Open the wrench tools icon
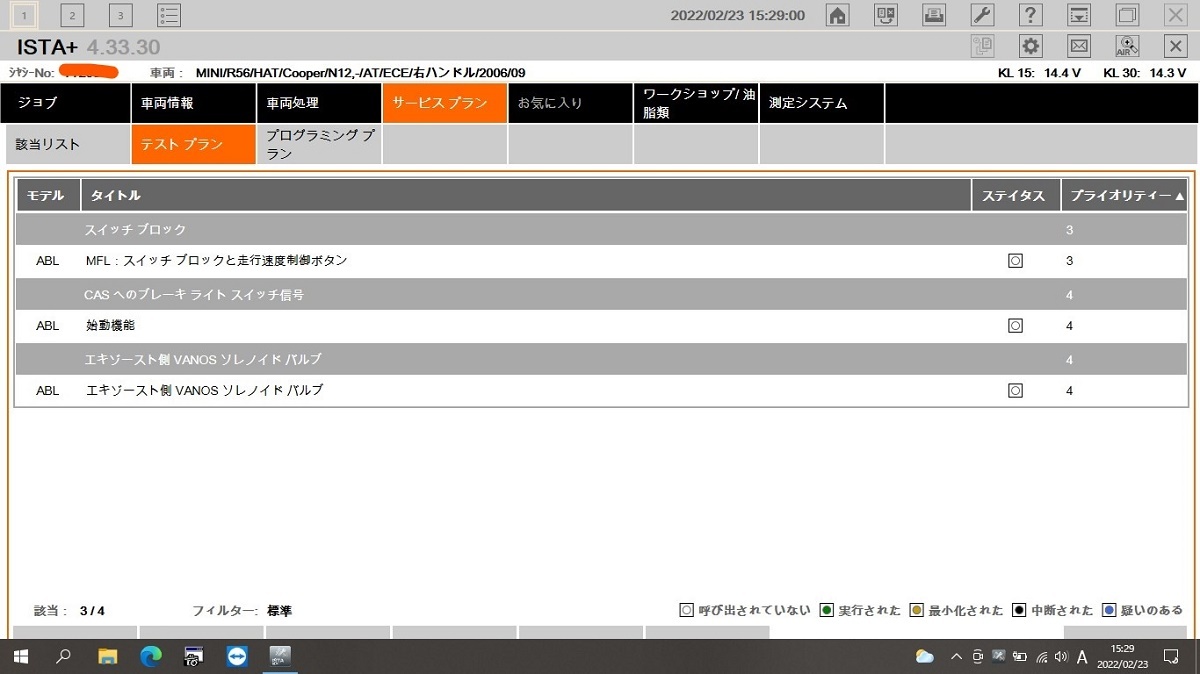The width and height of the screenshot is (1200, 674). pyautogui.click(x=982, y=15)
